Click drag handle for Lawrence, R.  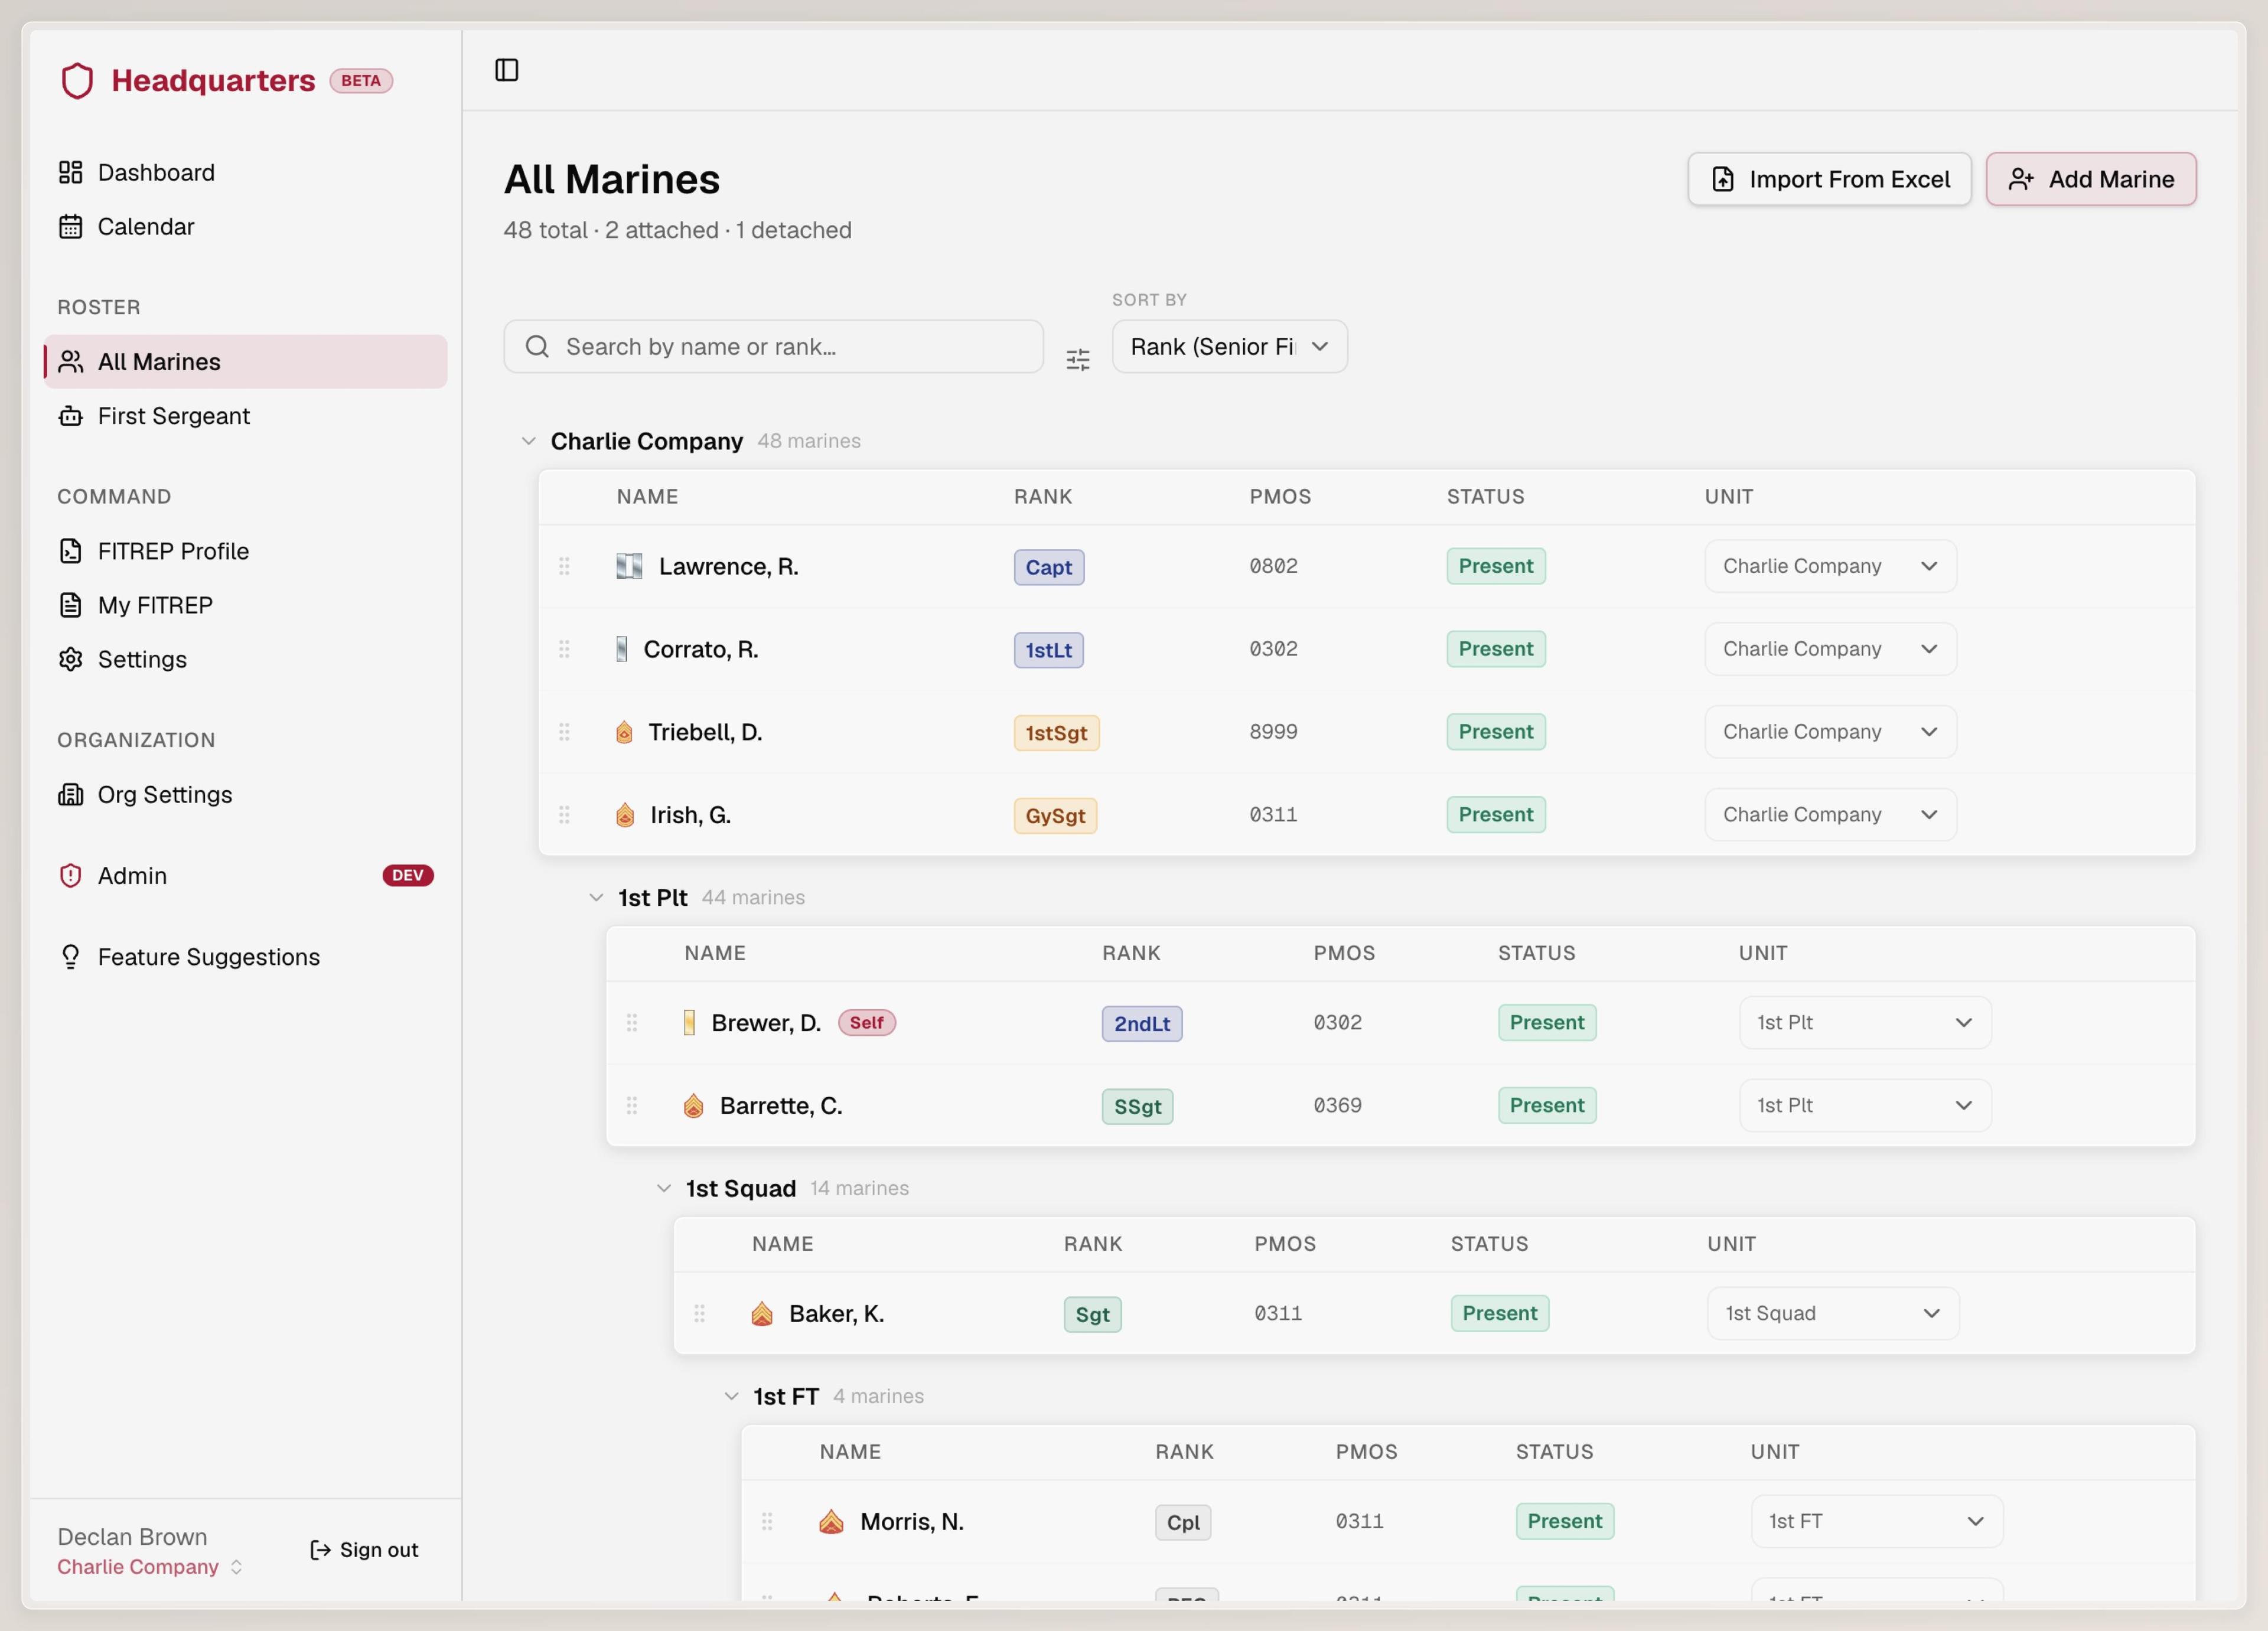pos(564,566)
